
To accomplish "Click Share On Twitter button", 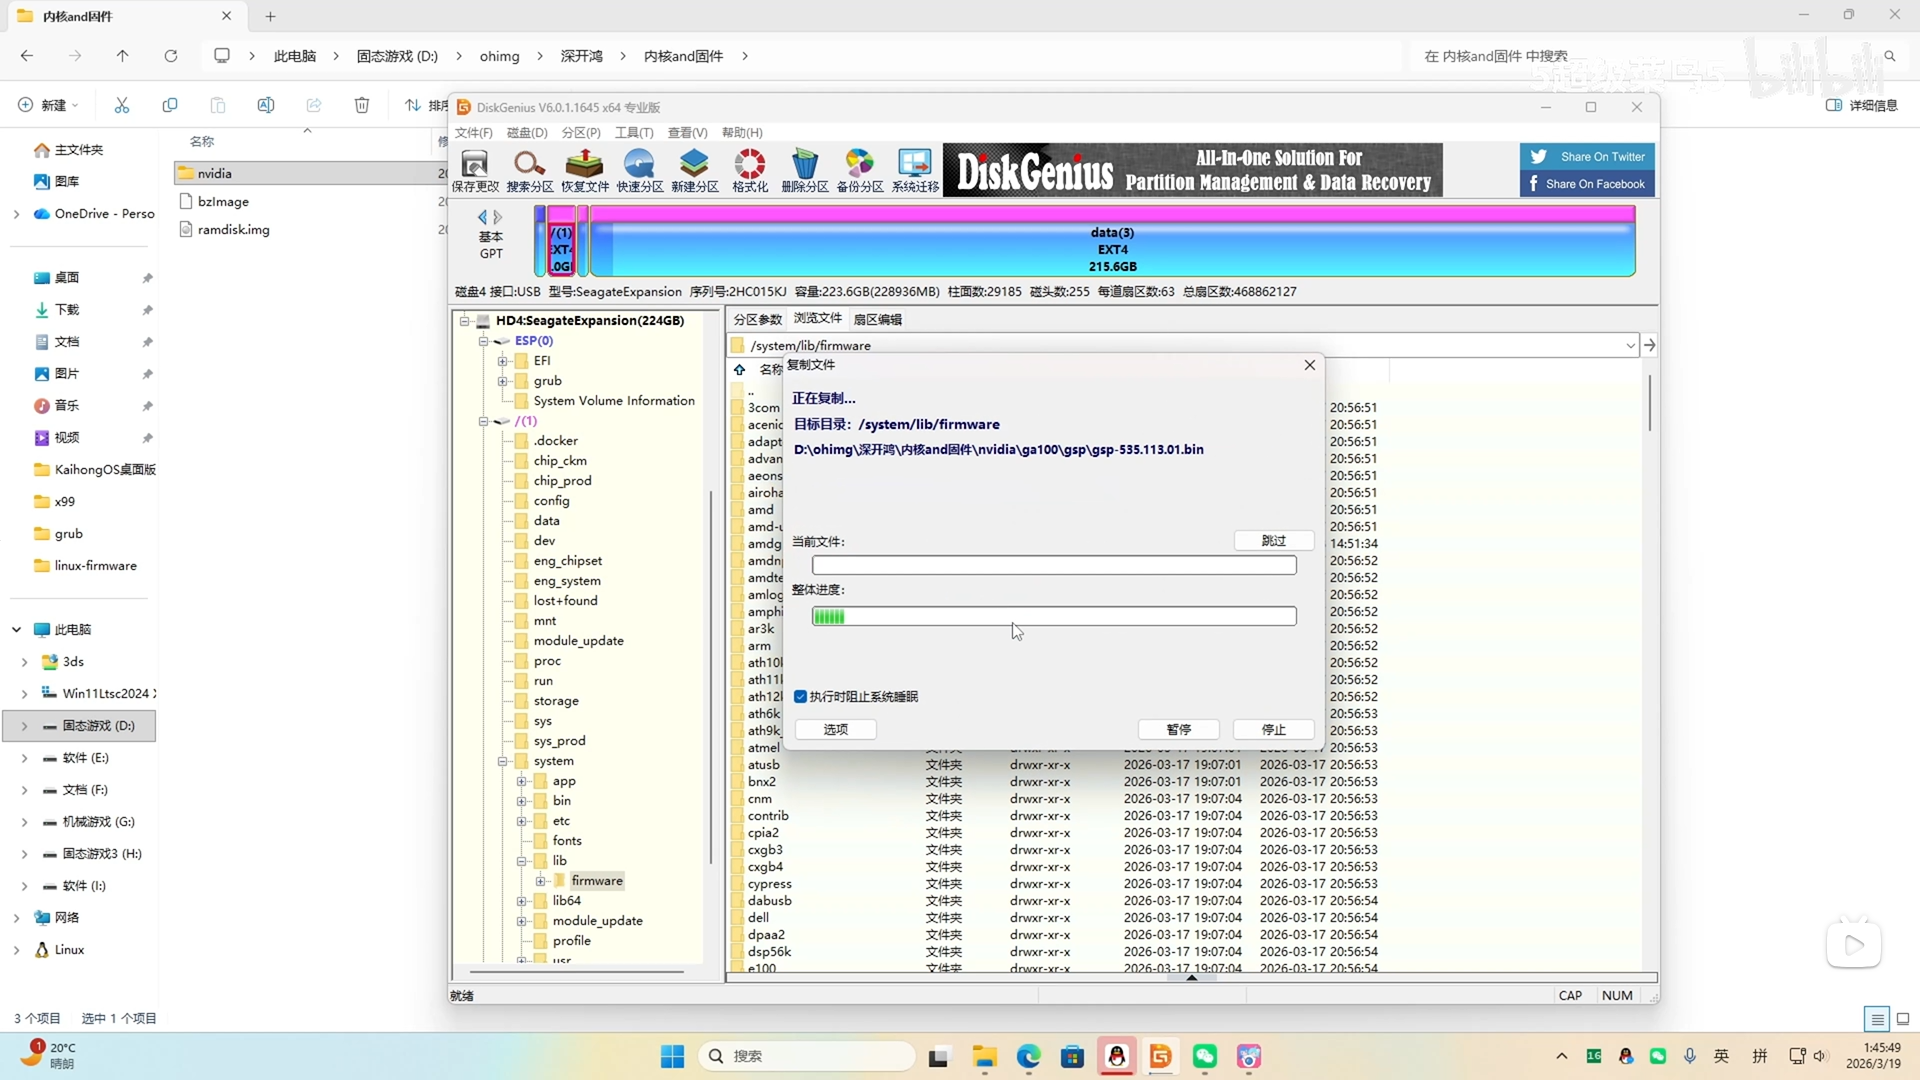I will (x=1587, y=157).
